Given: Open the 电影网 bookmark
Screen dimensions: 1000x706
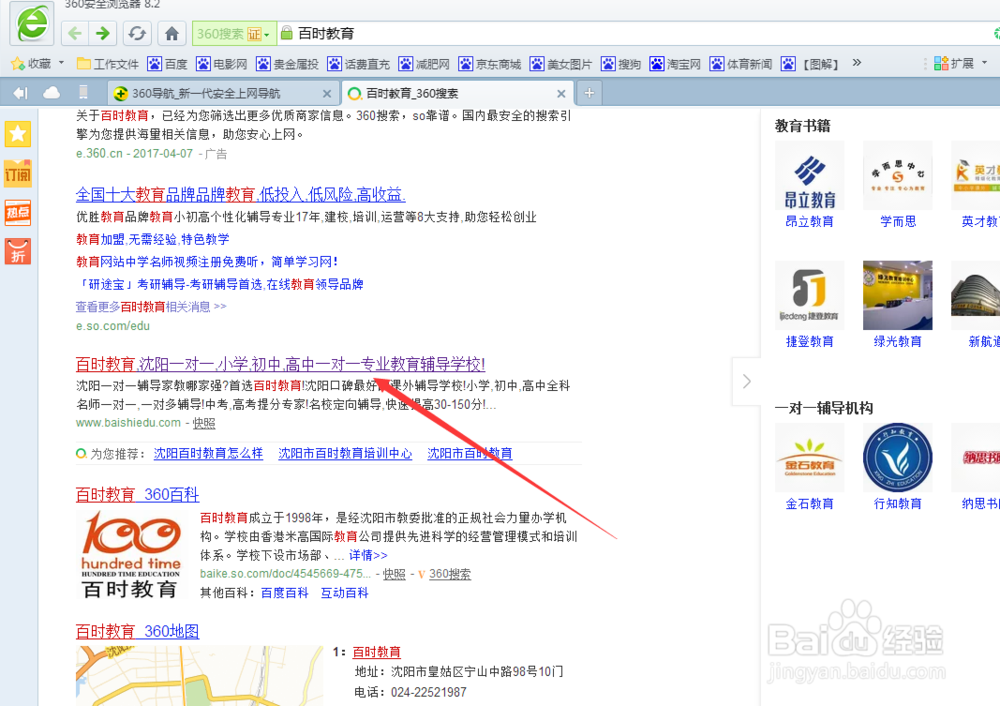Looking at the screenshot, I should tap(221, 64).
